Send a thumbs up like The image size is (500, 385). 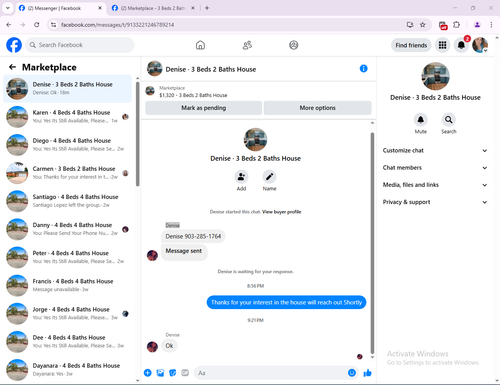[367, 373]
